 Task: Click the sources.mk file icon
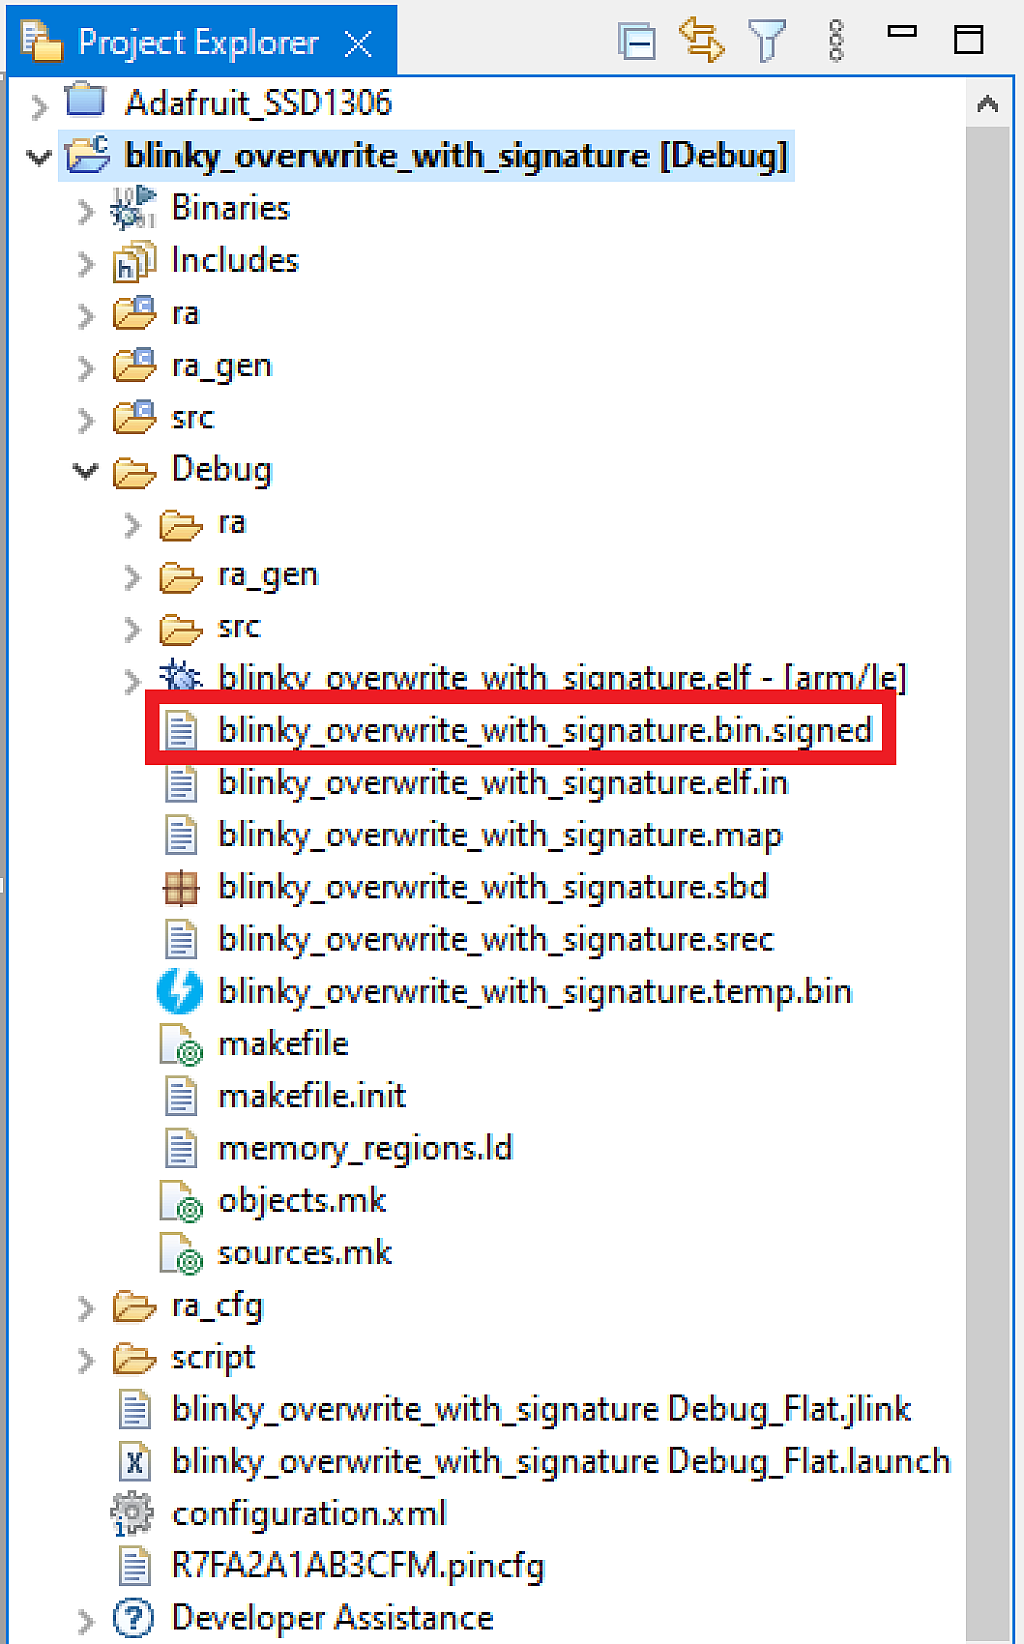point(182,1253)
